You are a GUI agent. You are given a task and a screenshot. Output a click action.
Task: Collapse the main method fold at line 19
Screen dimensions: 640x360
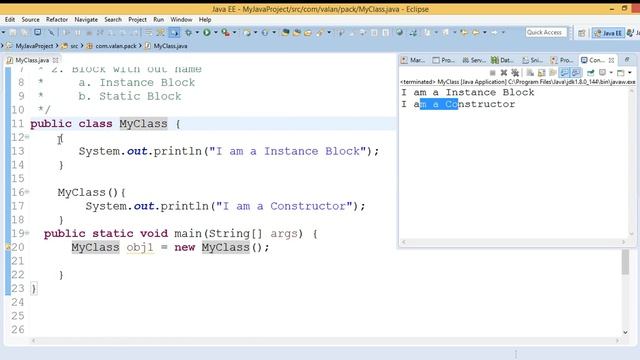pyautogui.click(x=27, y=233)
